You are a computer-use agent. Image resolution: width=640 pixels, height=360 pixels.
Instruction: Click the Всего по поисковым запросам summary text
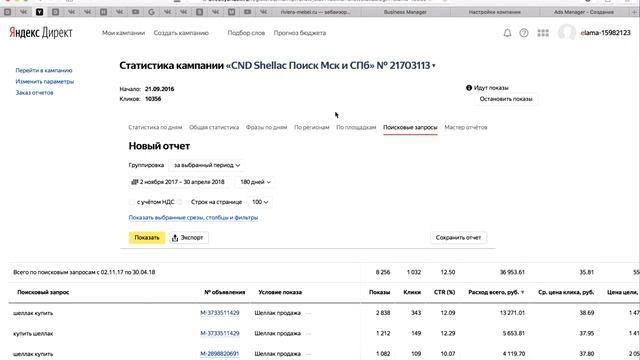[x=84, y=272]
